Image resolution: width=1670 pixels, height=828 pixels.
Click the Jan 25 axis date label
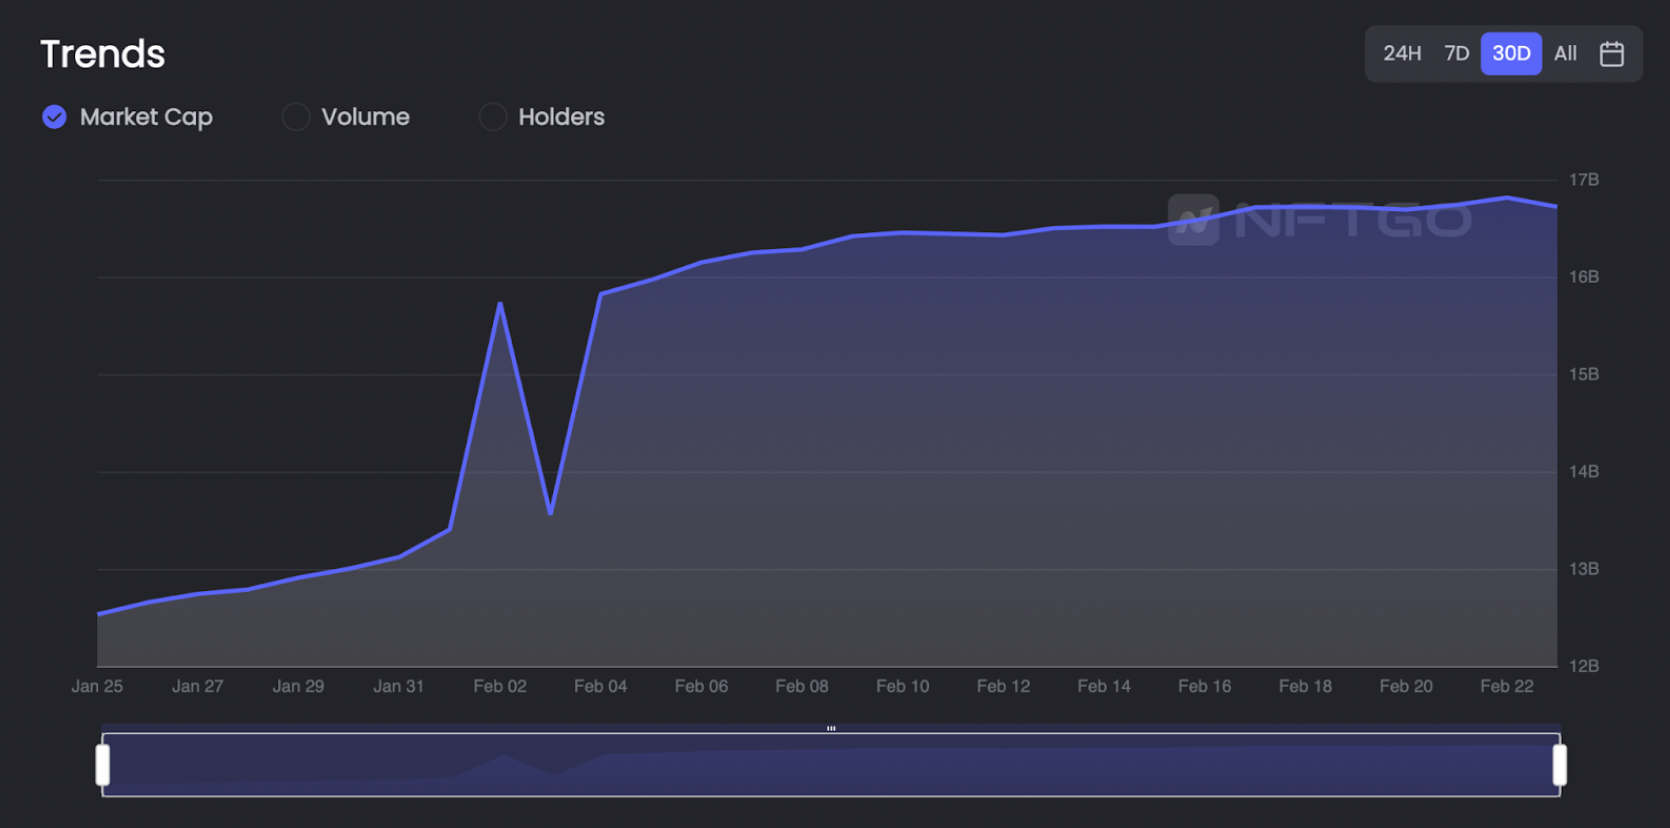[97, 686]
